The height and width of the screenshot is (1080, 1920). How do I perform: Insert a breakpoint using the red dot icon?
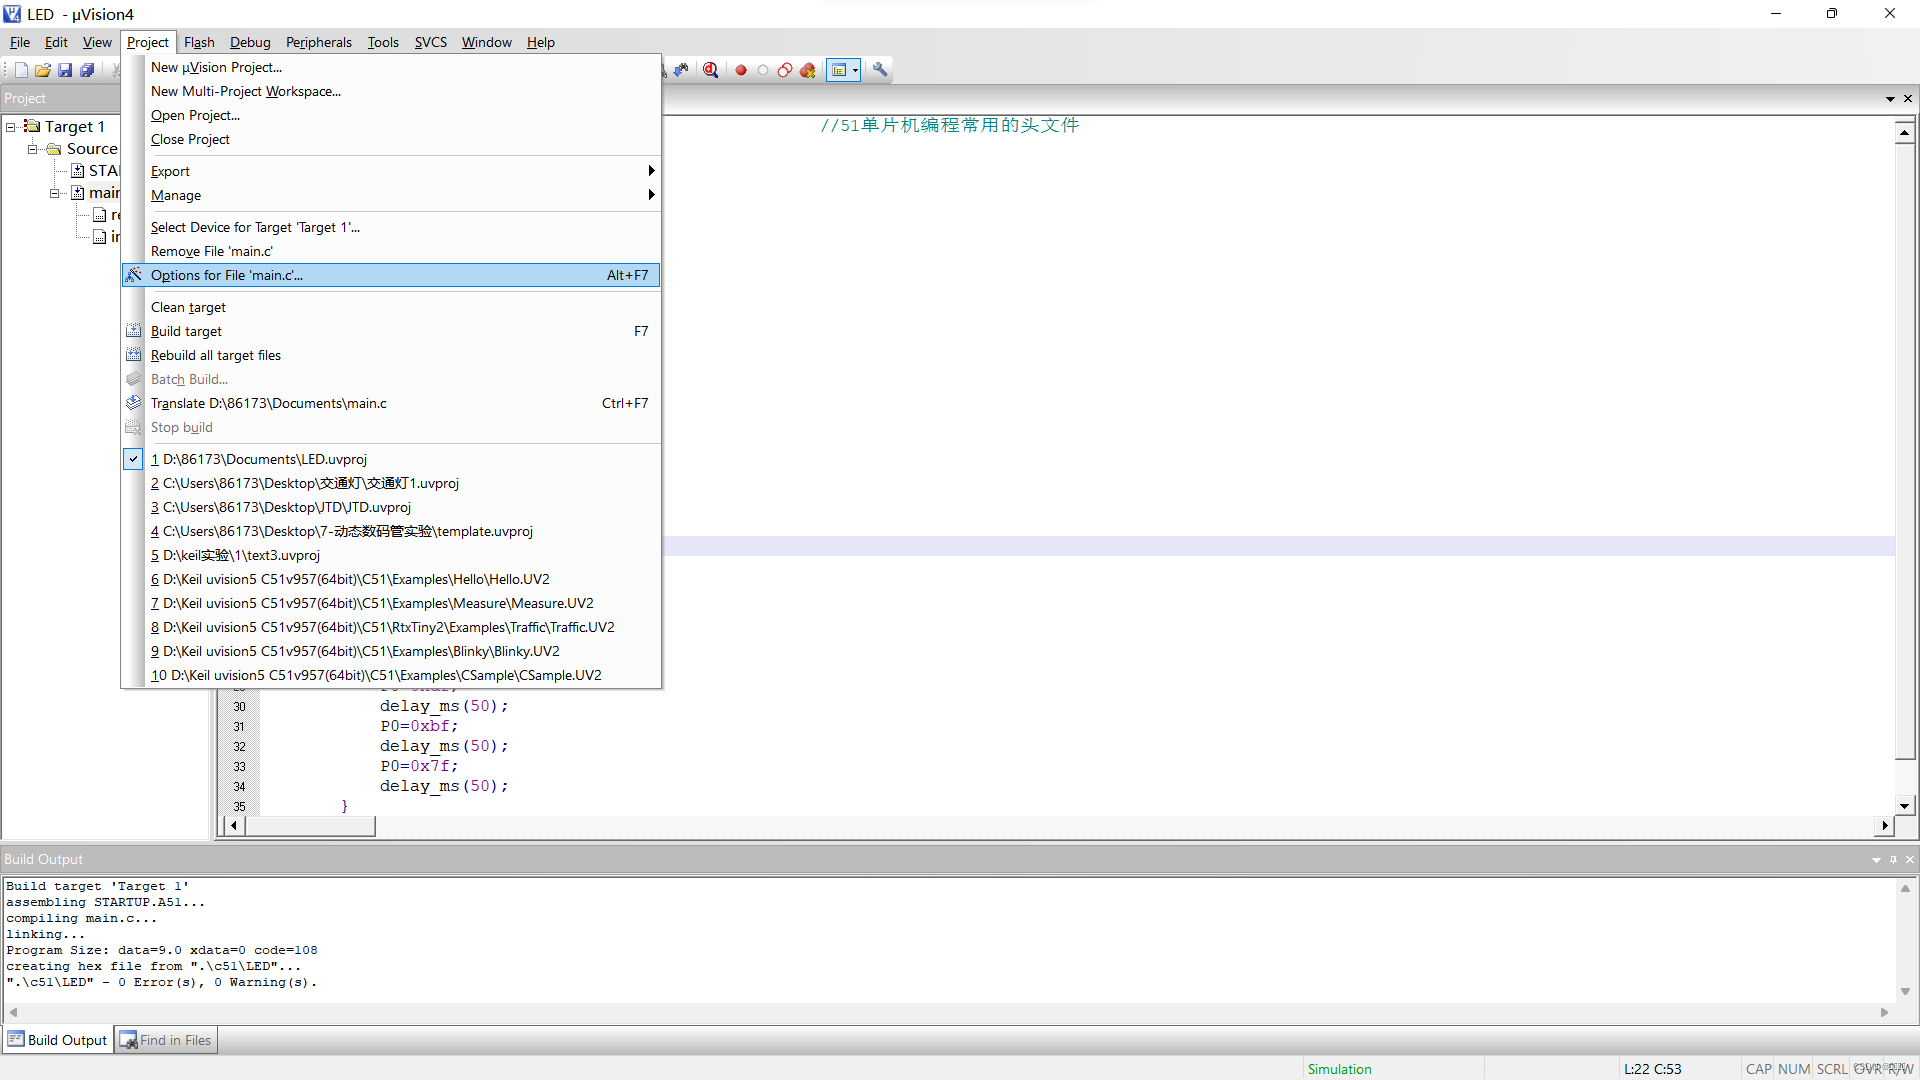click(741, 70)
